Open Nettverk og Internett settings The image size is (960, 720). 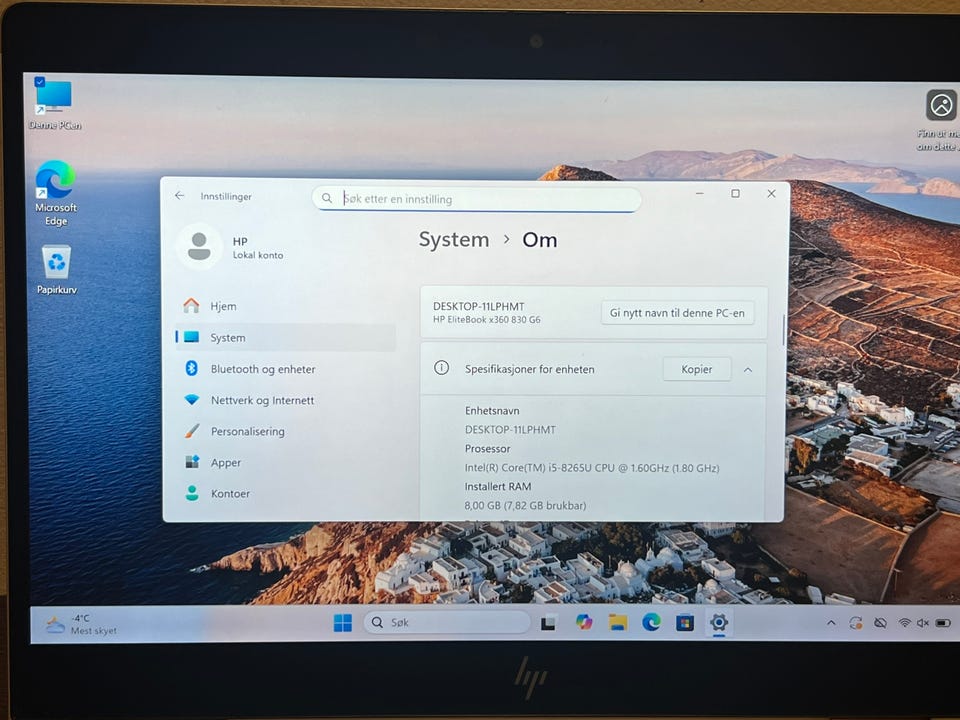coord(285,400)
